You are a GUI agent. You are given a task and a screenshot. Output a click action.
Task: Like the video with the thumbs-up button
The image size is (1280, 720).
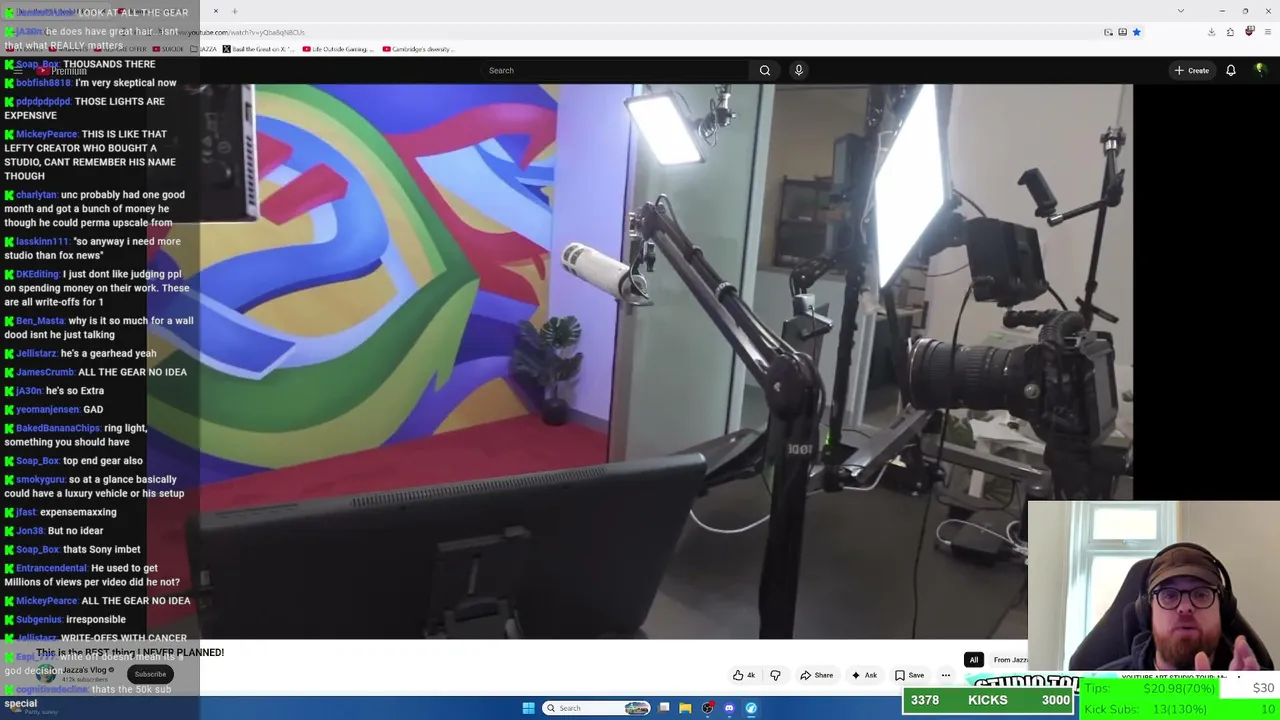744,675
